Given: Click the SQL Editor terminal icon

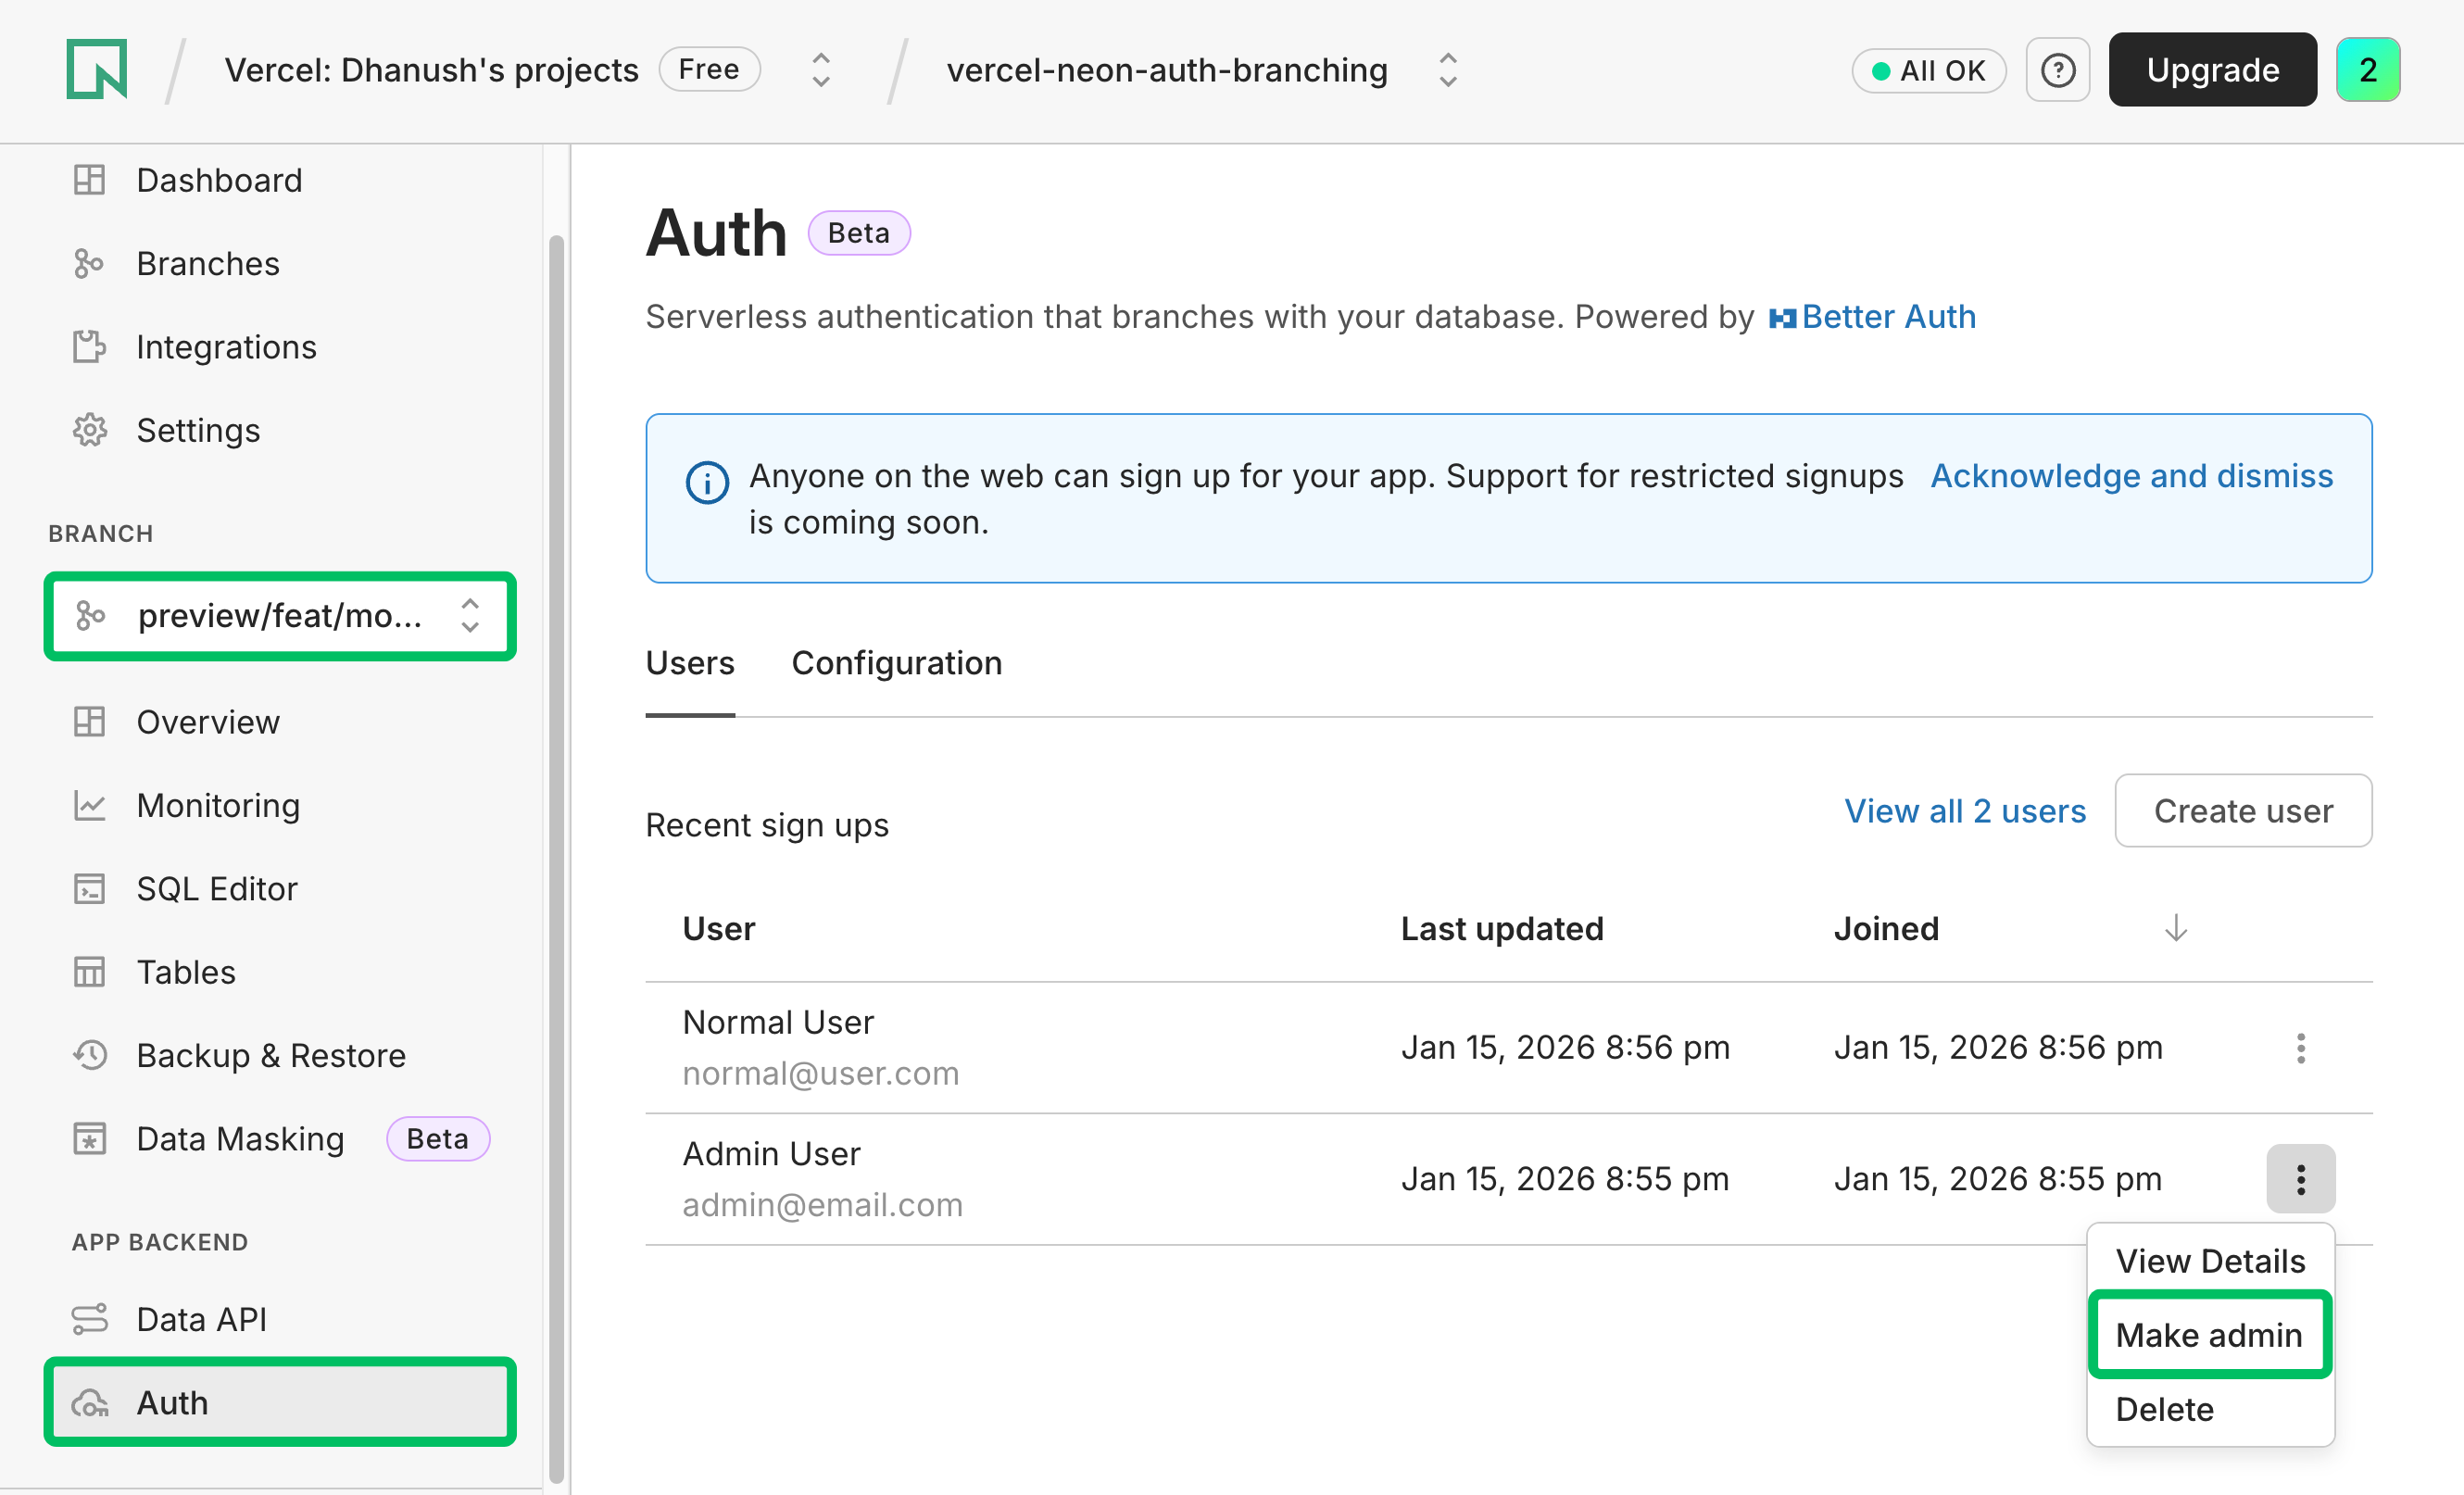Looking at the screenshot, I should tap(89, 889).
